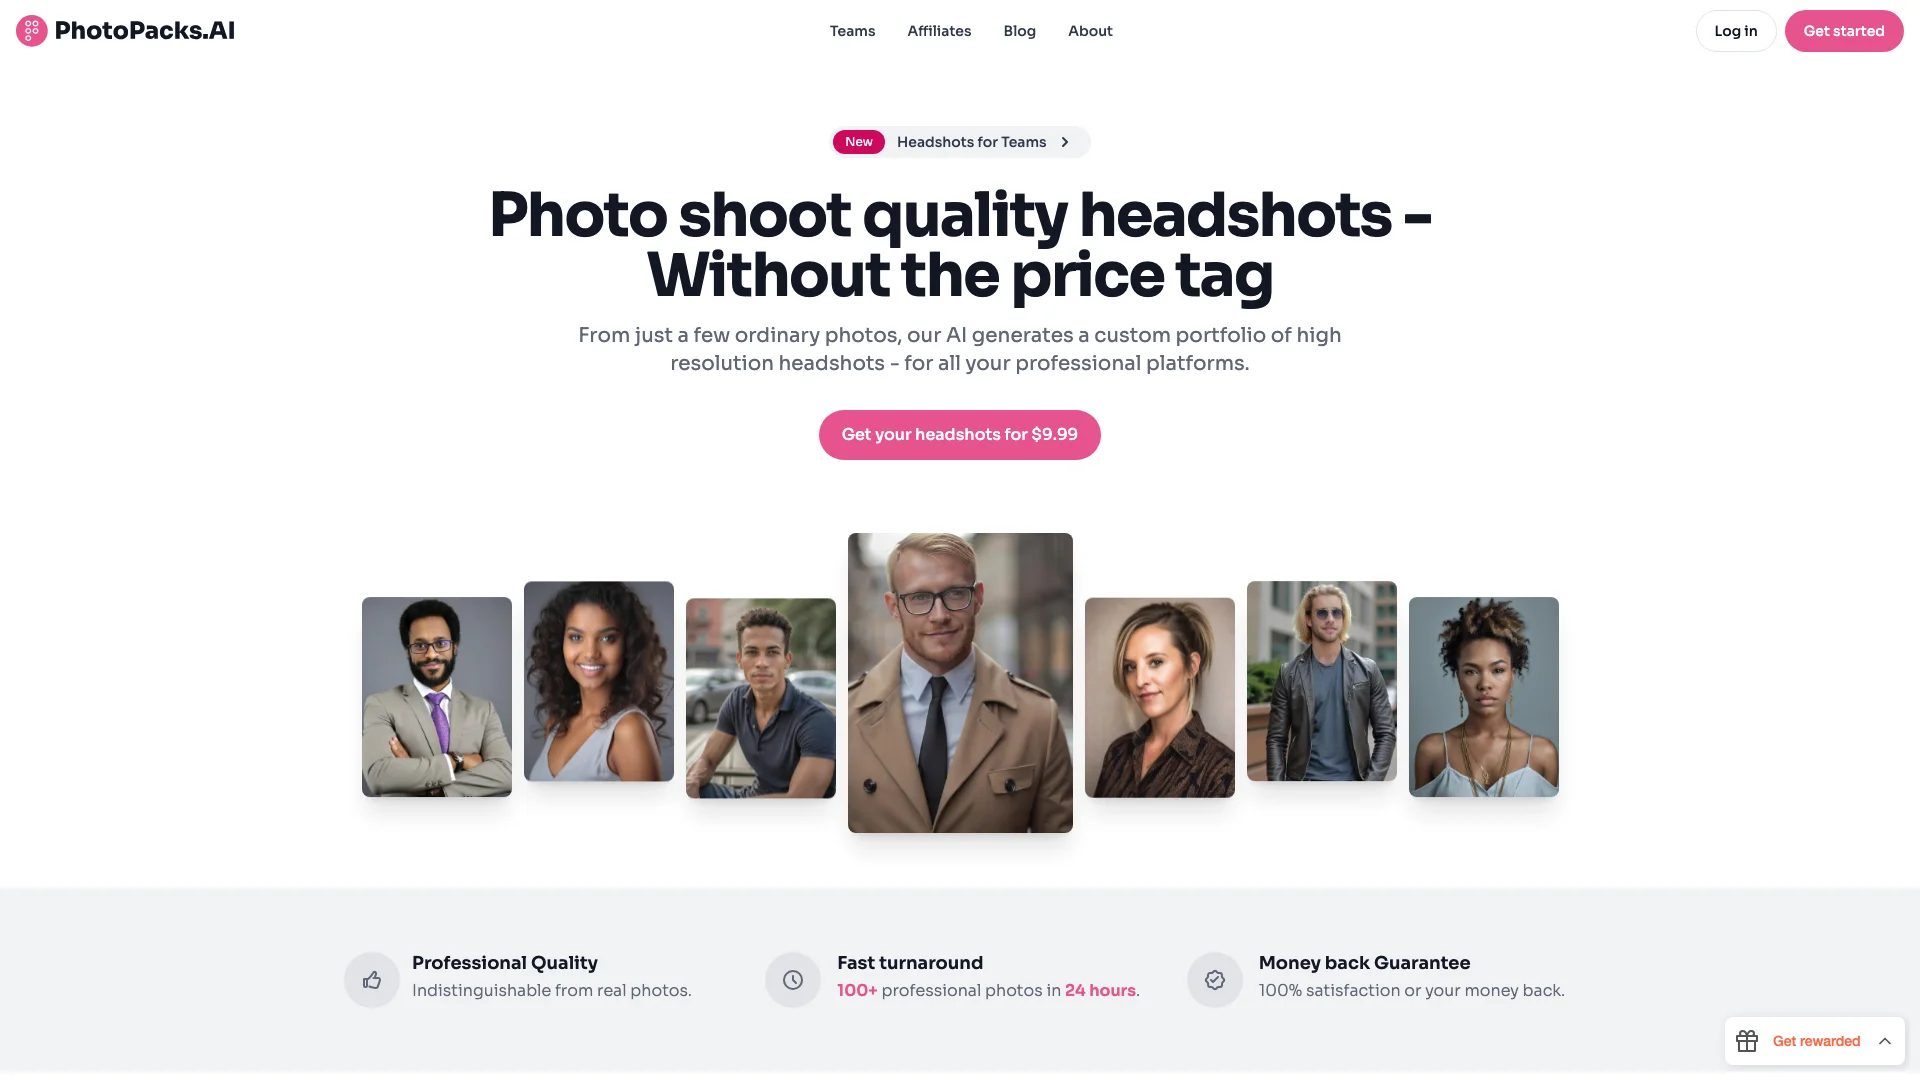
Task: Click Get your headshots for $9.99 button
Action: coord(959,434)
